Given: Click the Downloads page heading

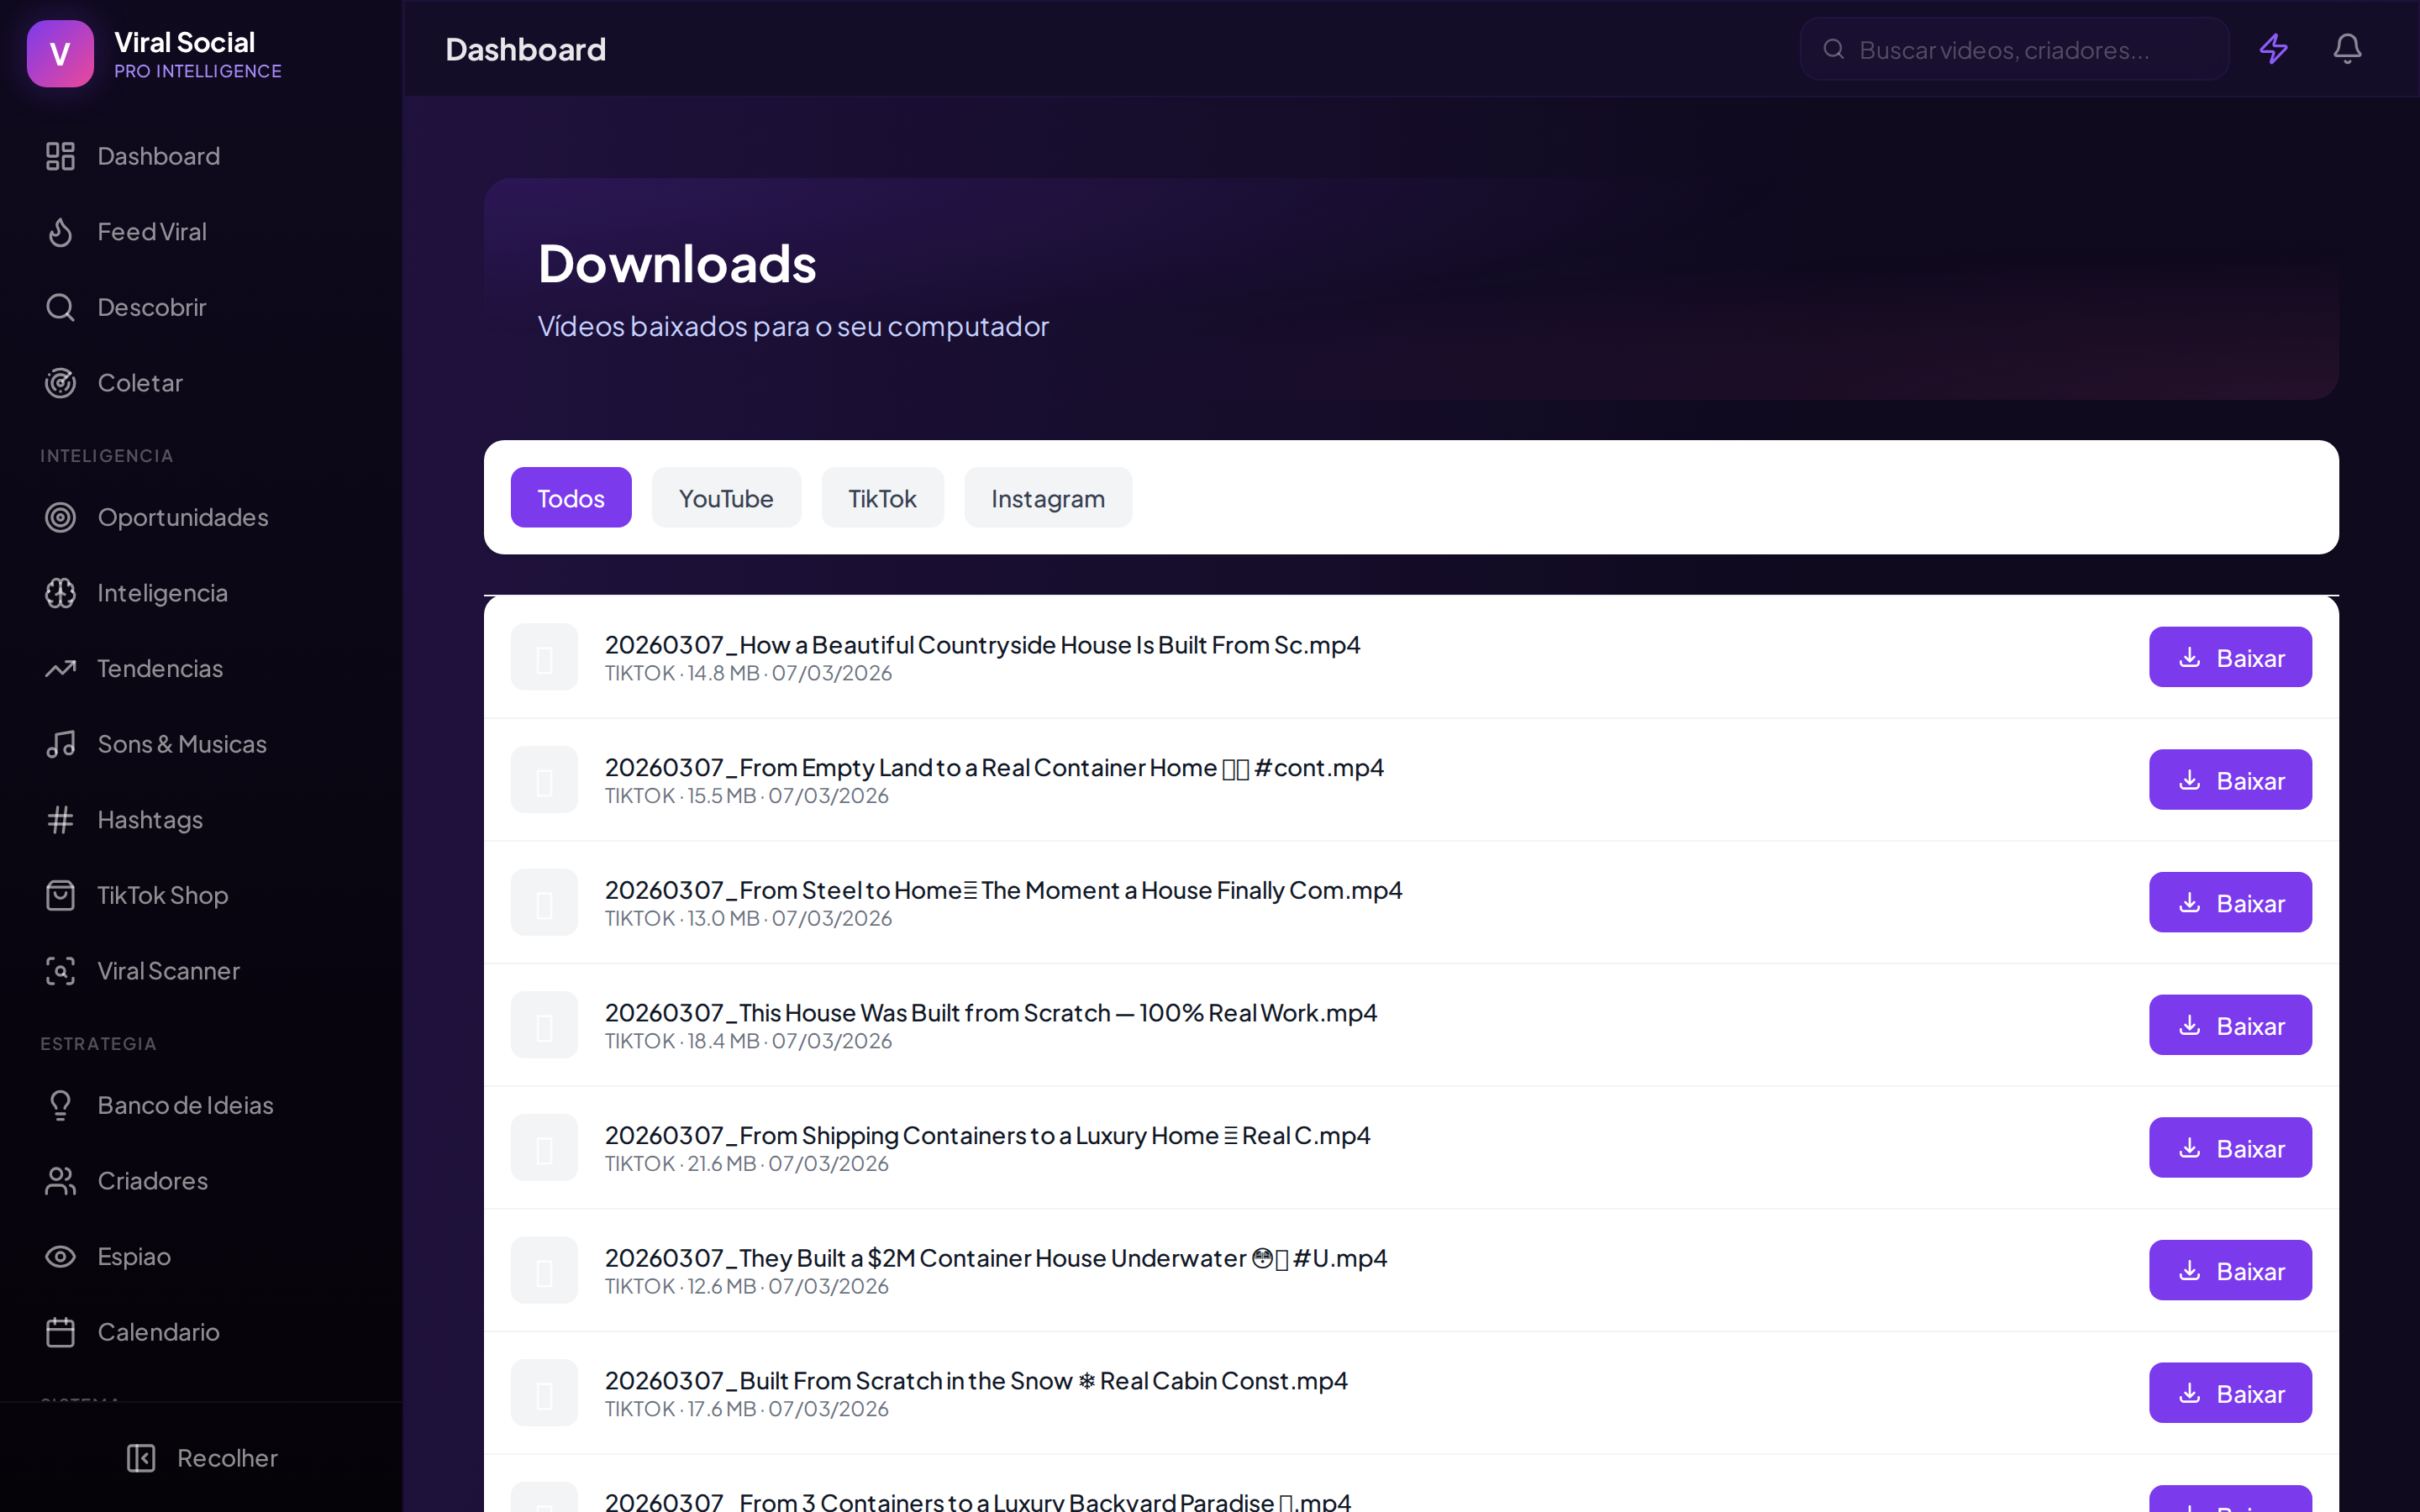Looking at the screenshot, I should [x=677, y=264].
